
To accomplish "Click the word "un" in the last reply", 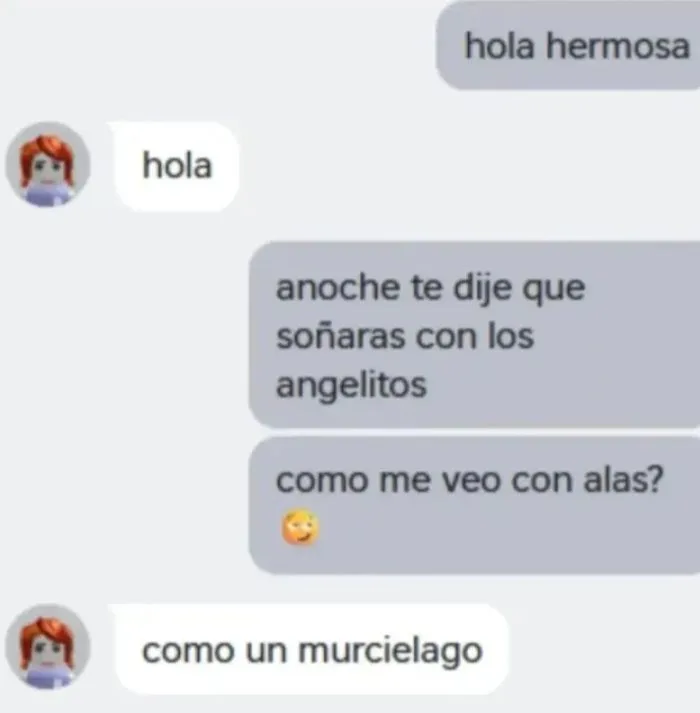I will 266,653.
